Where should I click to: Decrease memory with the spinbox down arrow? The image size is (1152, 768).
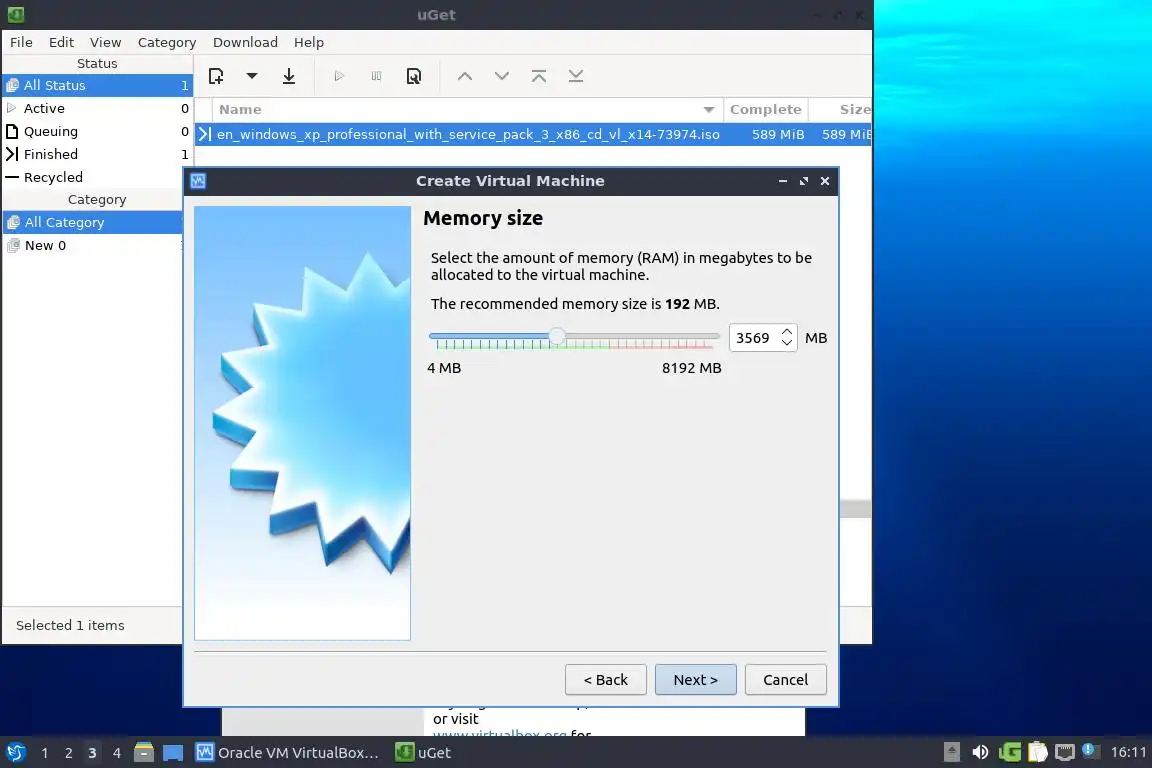click(787, 343)
